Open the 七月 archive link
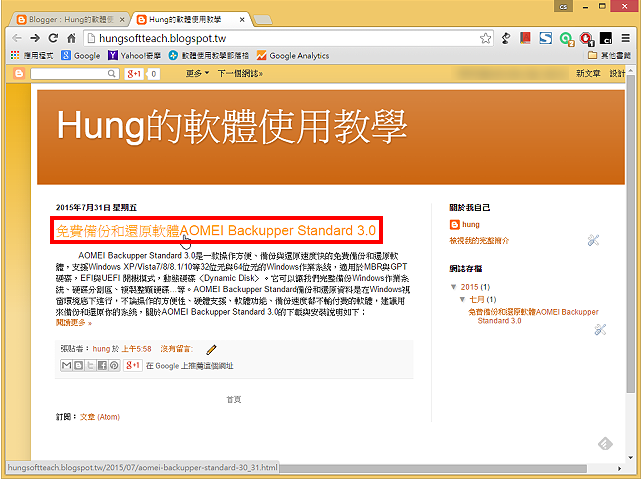Image resolution: width=643 pixels, height=484 pixels. pos(477,299)
